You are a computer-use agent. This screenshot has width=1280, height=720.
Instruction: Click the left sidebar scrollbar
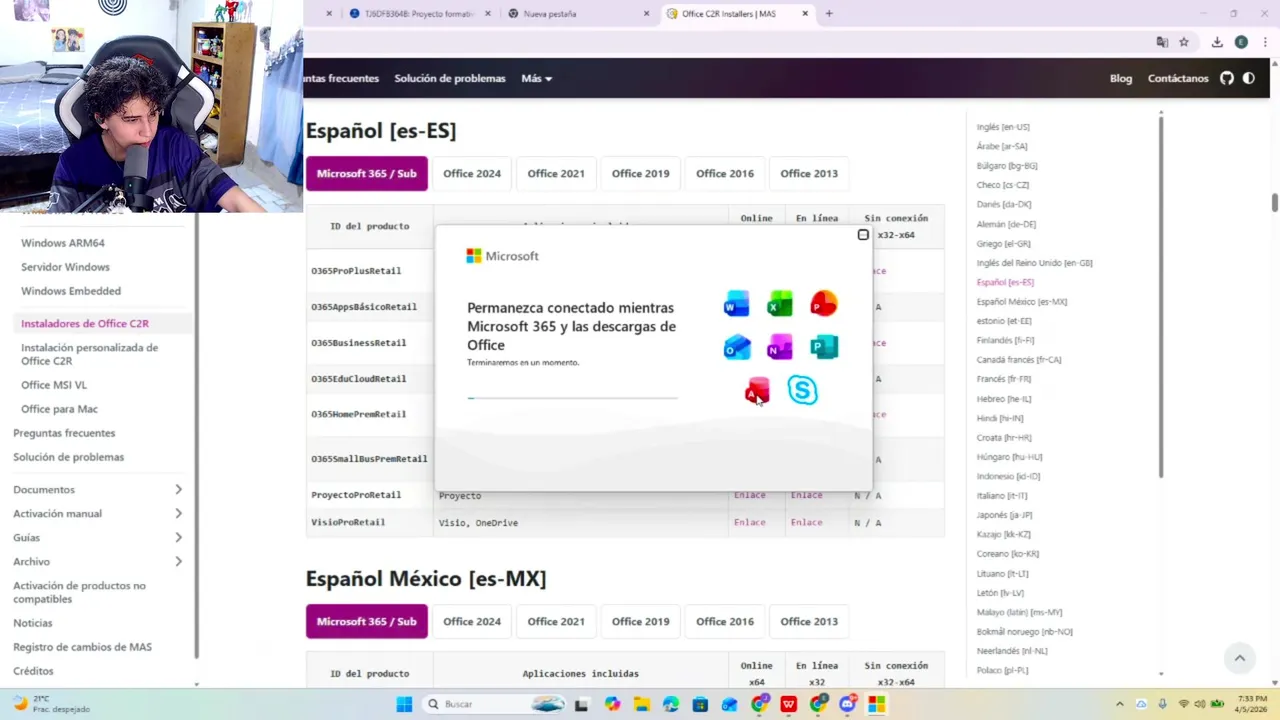[x=196, y=436]
